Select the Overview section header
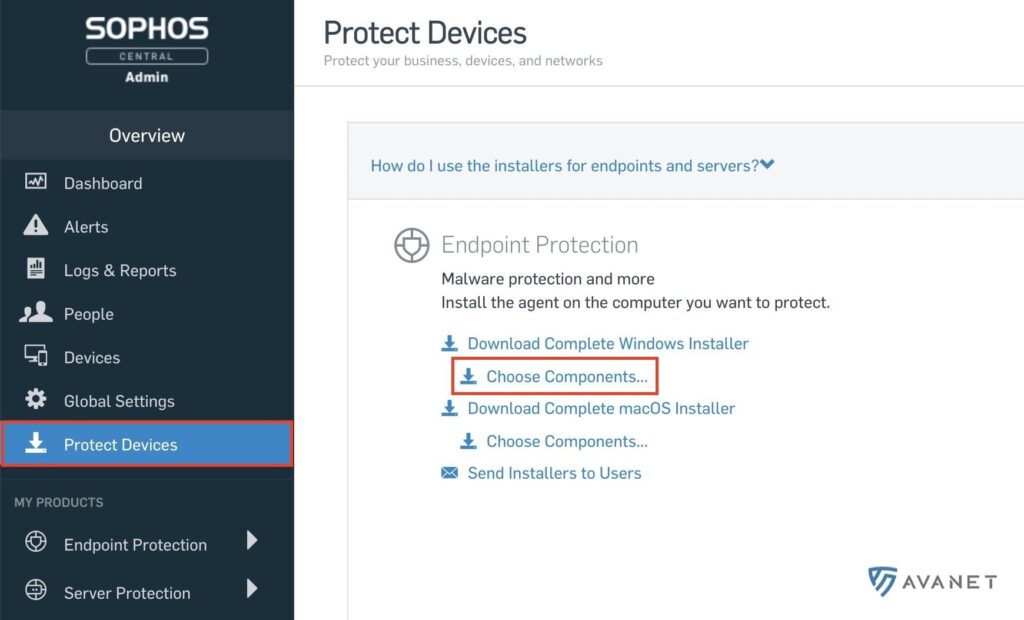 click(147, 135)
